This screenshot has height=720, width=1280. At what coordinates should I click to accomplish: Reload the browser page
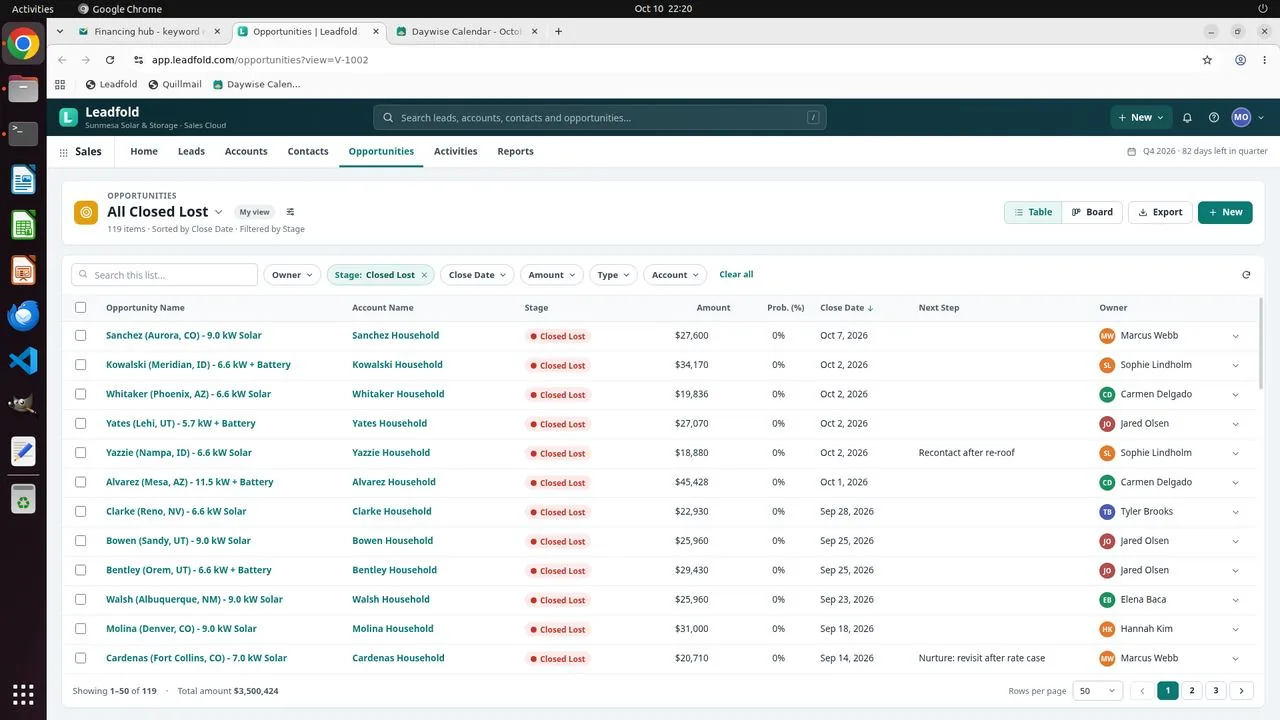pos(110,60)
